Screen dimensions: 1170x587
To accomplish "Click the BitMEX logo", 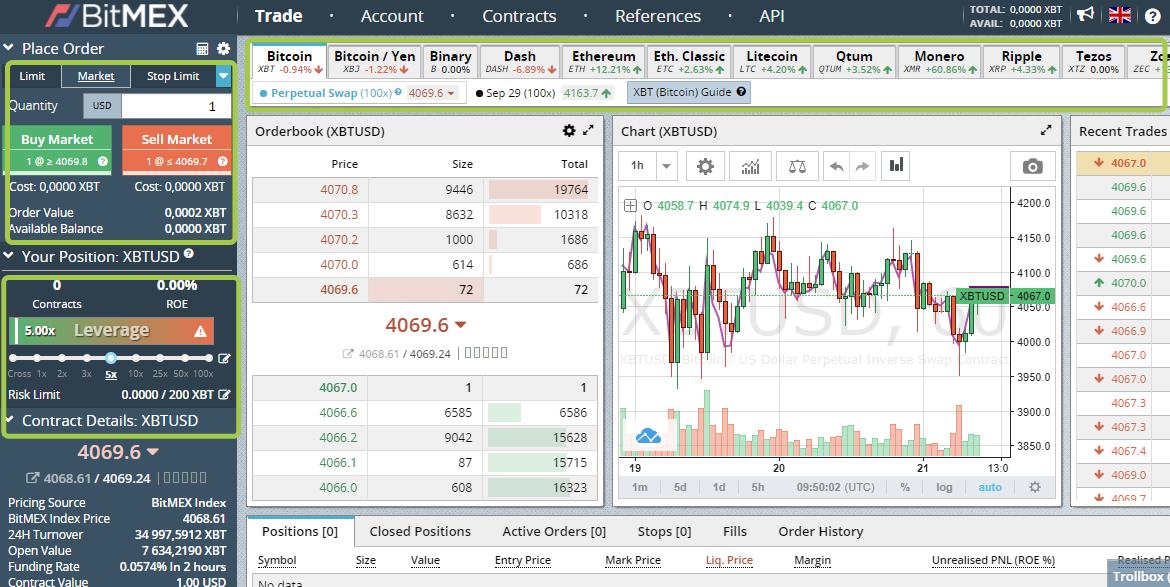I will (x=116, y=15).
